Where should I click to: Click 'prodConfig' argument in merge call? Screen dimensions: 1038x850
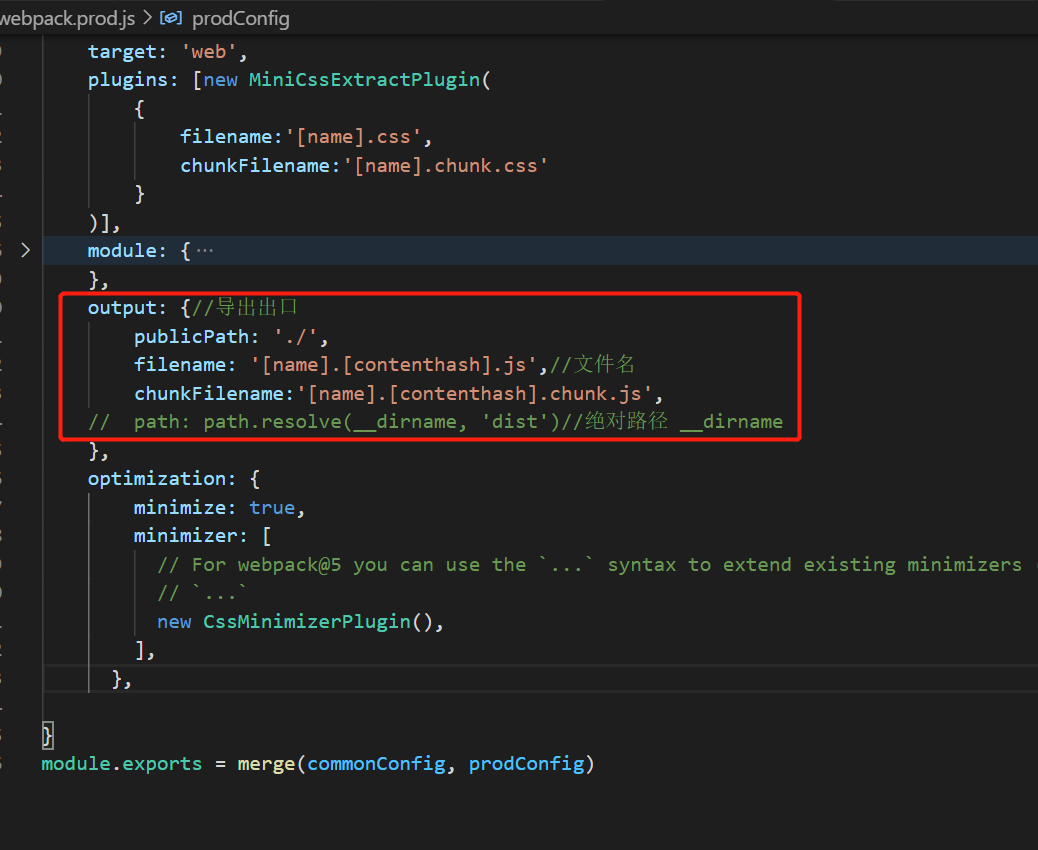coord(527,764)
